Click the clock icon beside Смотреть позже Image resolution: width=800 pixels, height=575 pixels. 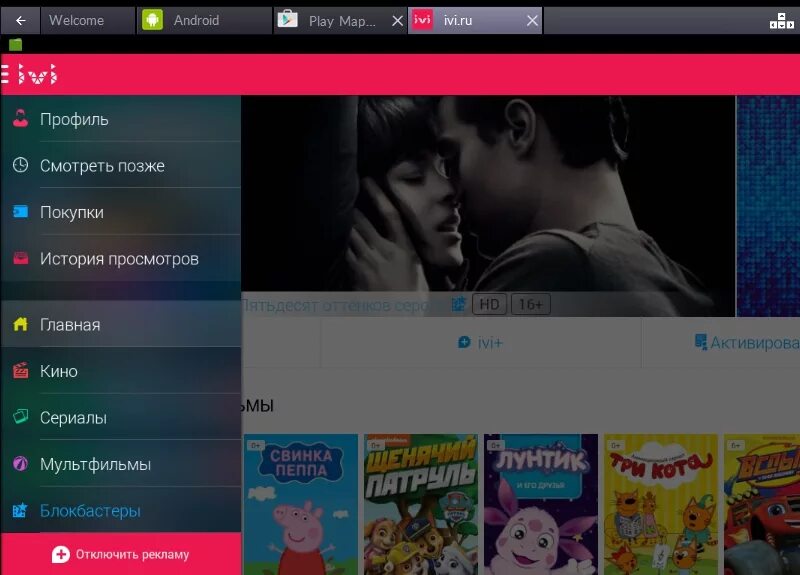(x=20, y=165)
